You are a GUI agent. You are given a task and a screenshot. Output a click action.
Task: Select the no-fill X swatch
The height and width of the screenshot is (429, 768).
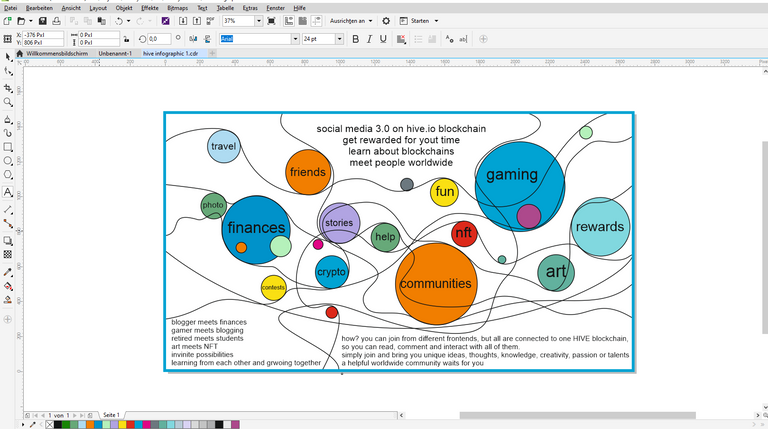click(x=49, y=425)
